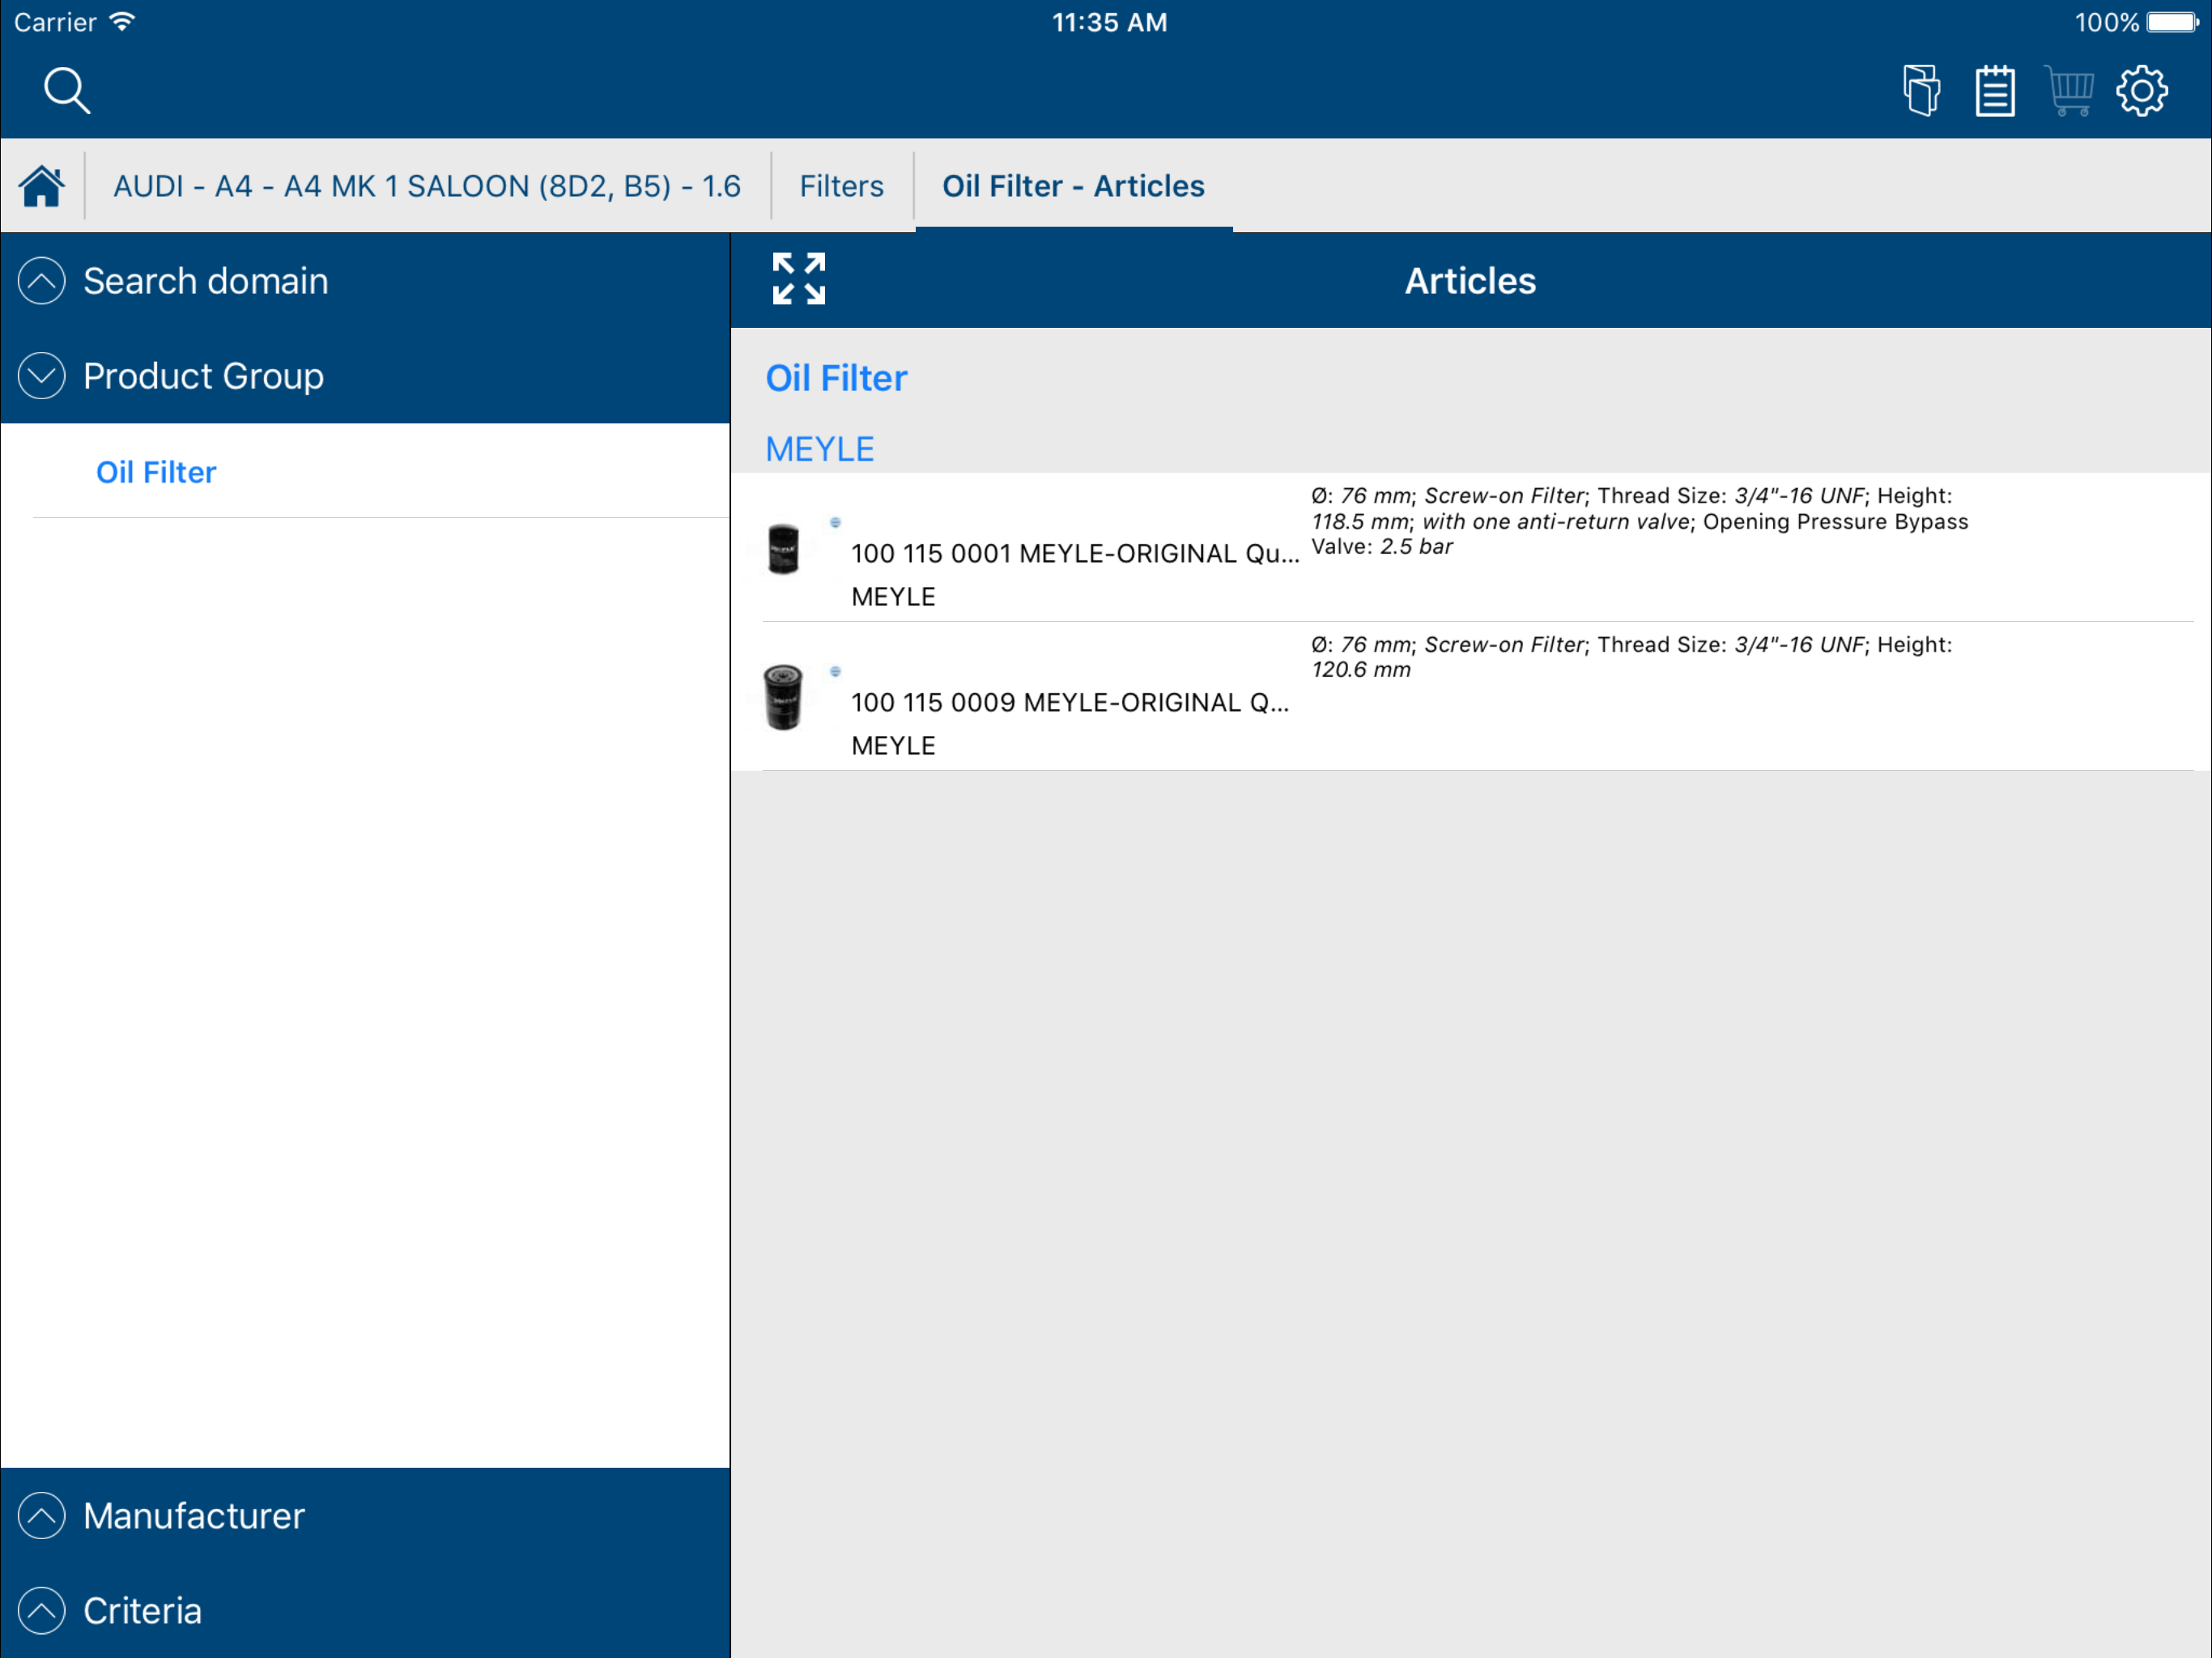Image resolution: width=2212 pixels, height=1658 pixels.
Task: Click MEYLE brand under article 0009
Action: point(893,746)
